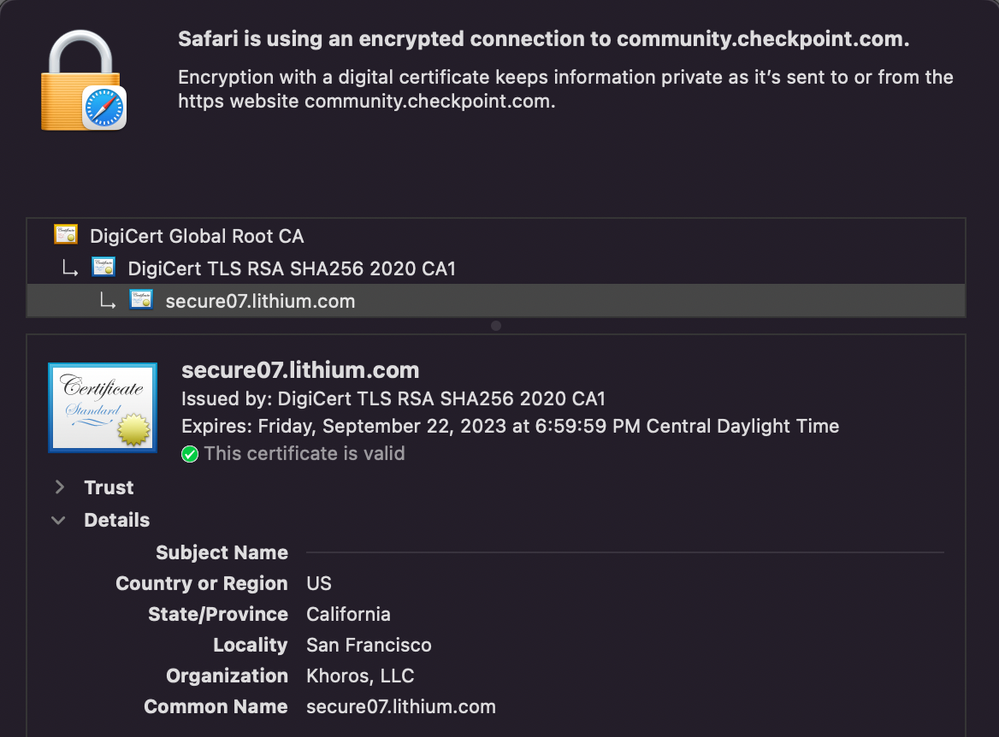Click the certificate expiration date line
This screenshot has width=999, height=737.
coord(510,426)
